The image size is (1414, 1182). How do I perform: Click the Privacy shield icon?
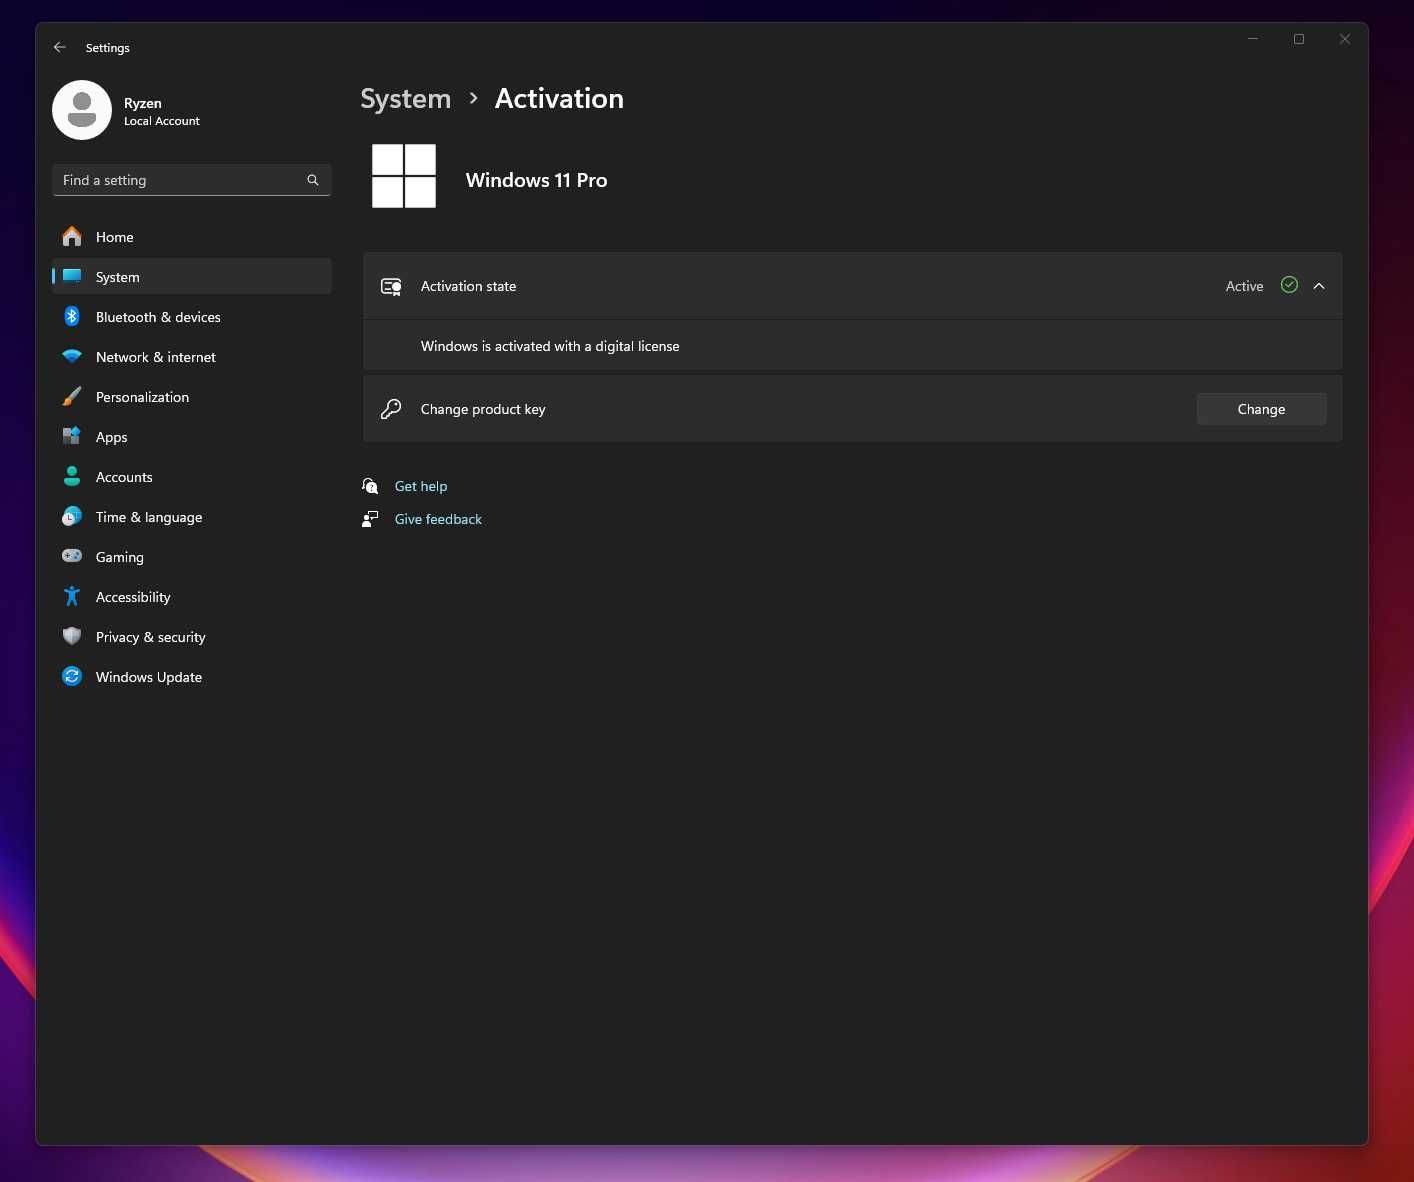tap(72, 637)
